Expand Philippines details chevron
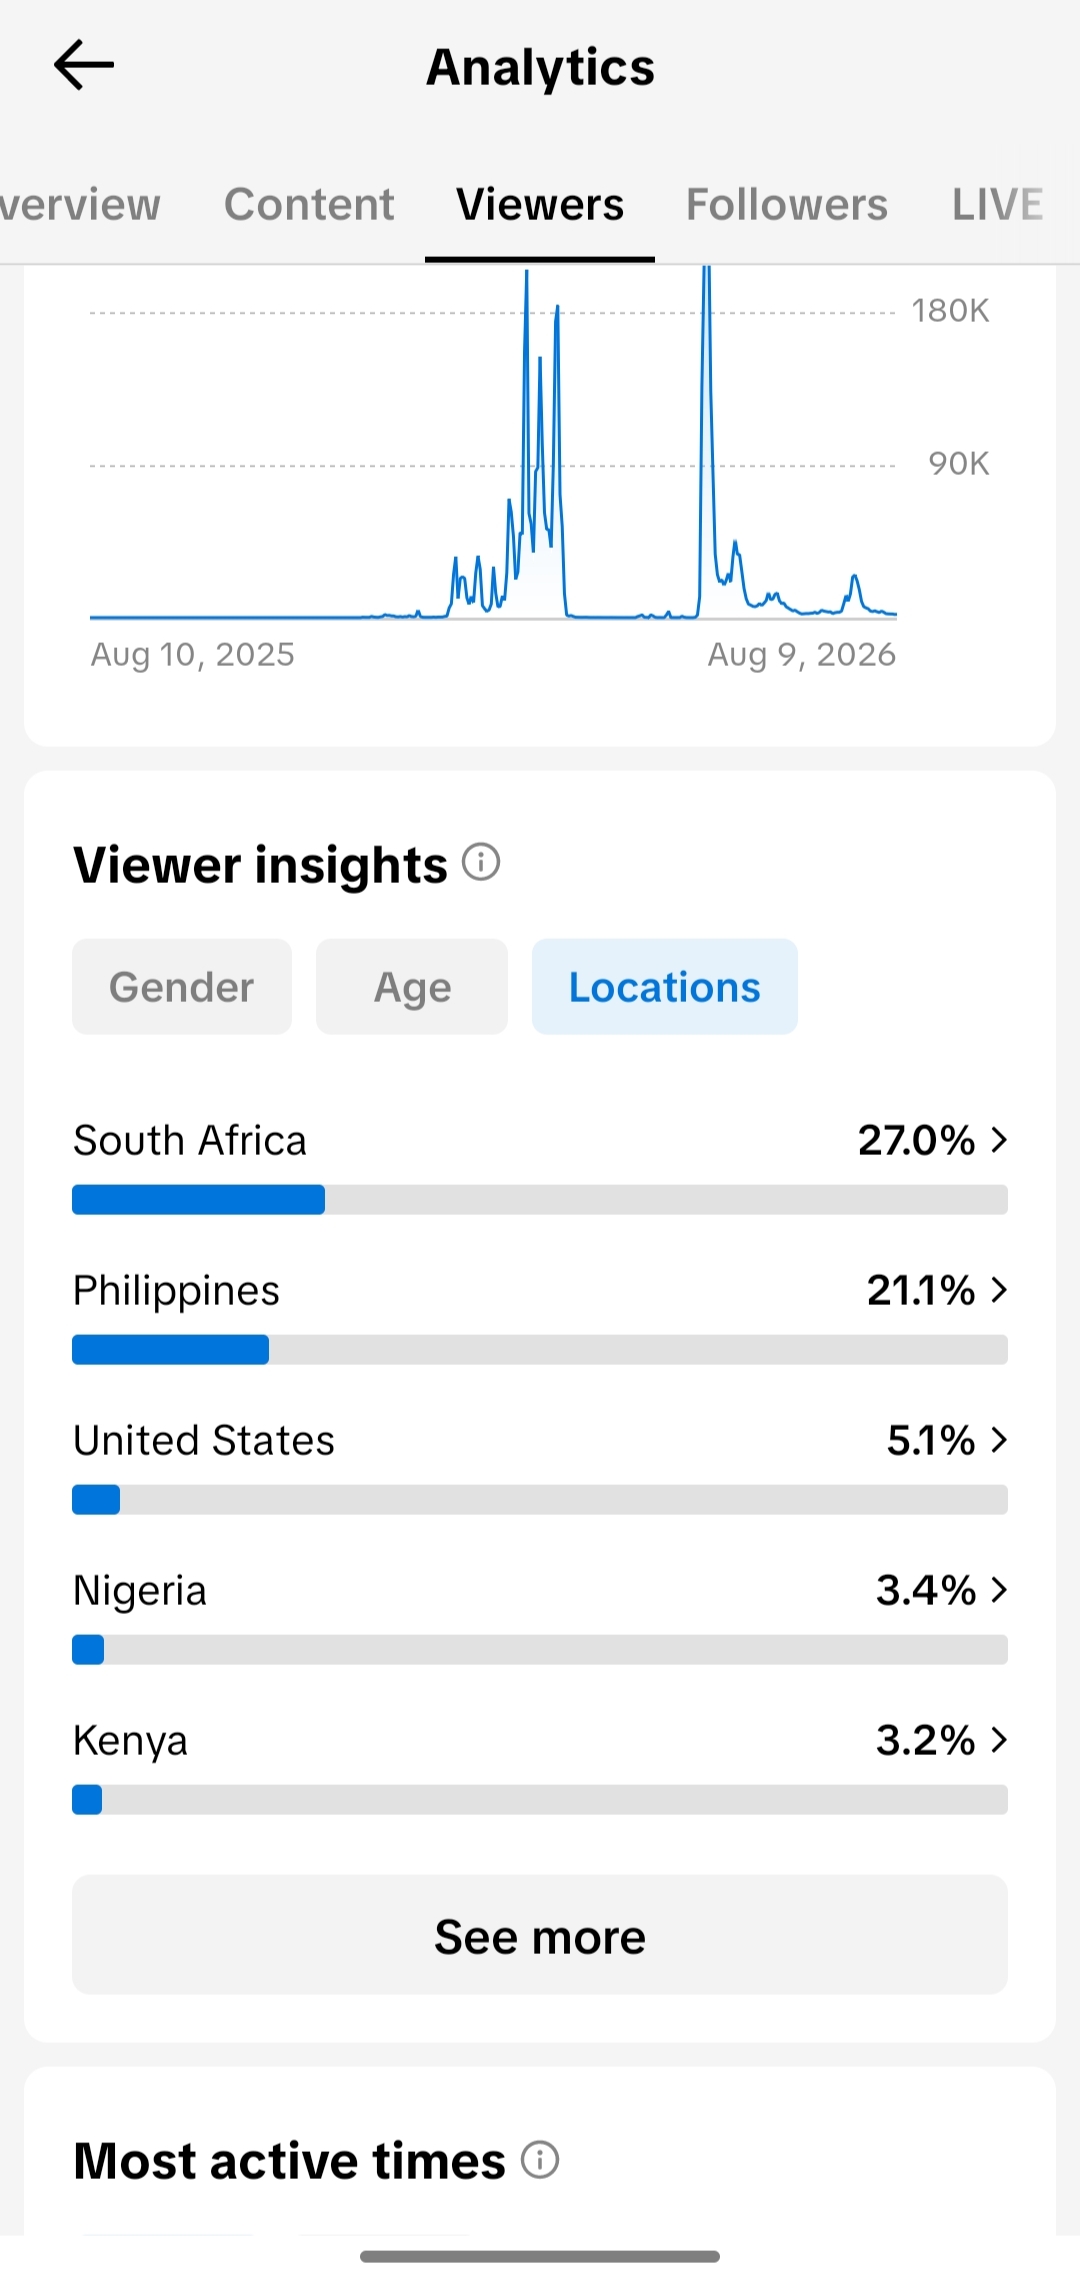Image resolution: width=1080 pixels, height=2284 pixels. tap(999, 1290)
